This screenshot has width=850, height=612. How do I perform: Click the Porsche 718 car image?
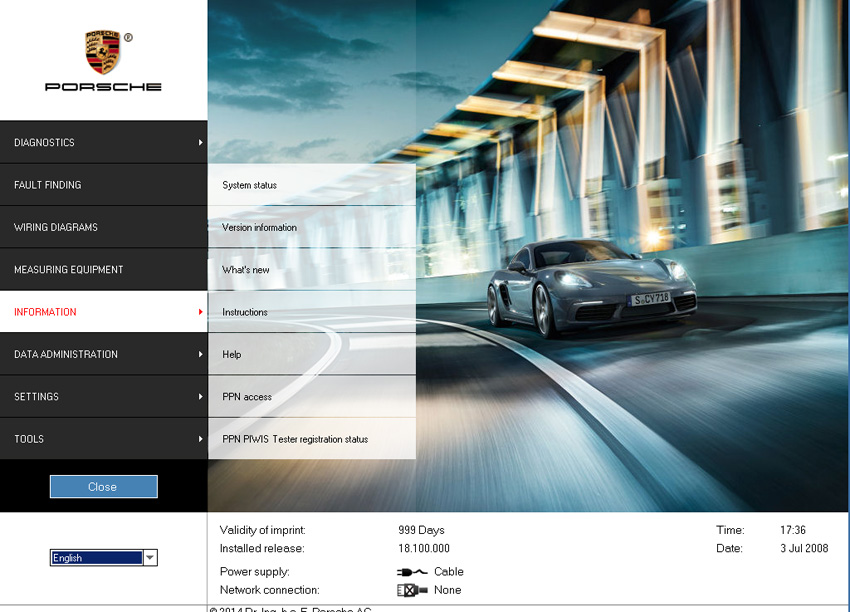pyautogui.click(x=592, y=287)
